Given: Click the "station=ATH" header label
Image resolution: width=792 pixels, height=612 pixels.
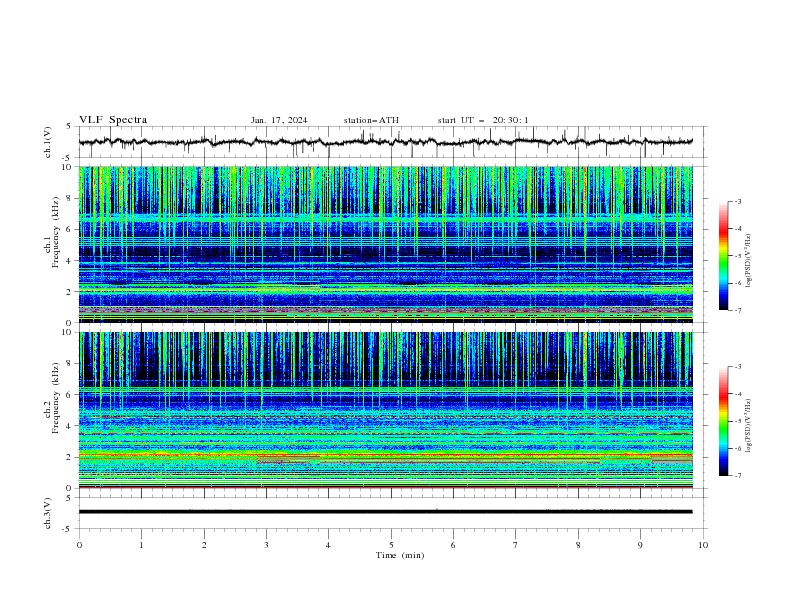Looking at the screenshot, I should [371, 120].
